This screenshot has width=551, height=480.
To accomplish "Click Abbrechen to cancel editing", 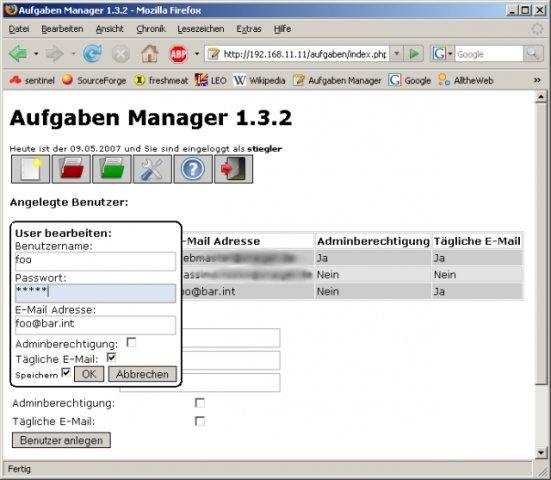I will coord(142,374).
